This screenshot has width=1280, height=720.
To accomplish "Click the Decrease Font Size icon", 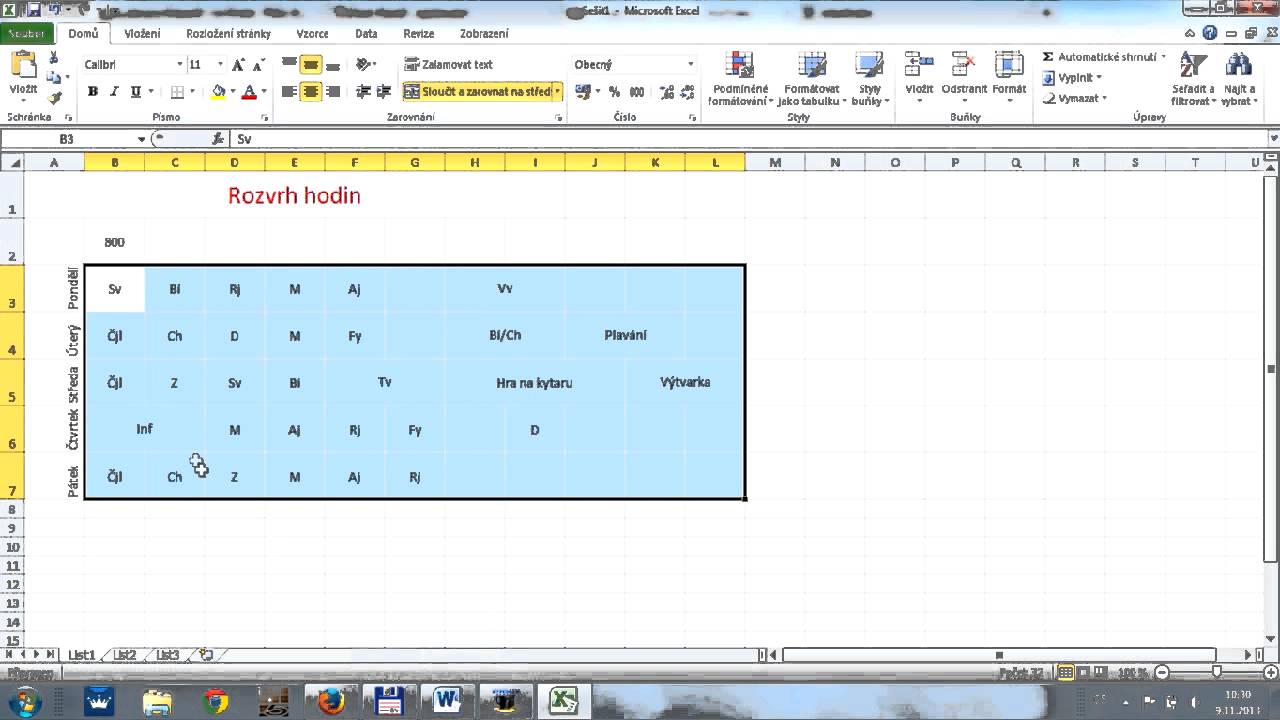I will 261,64.
